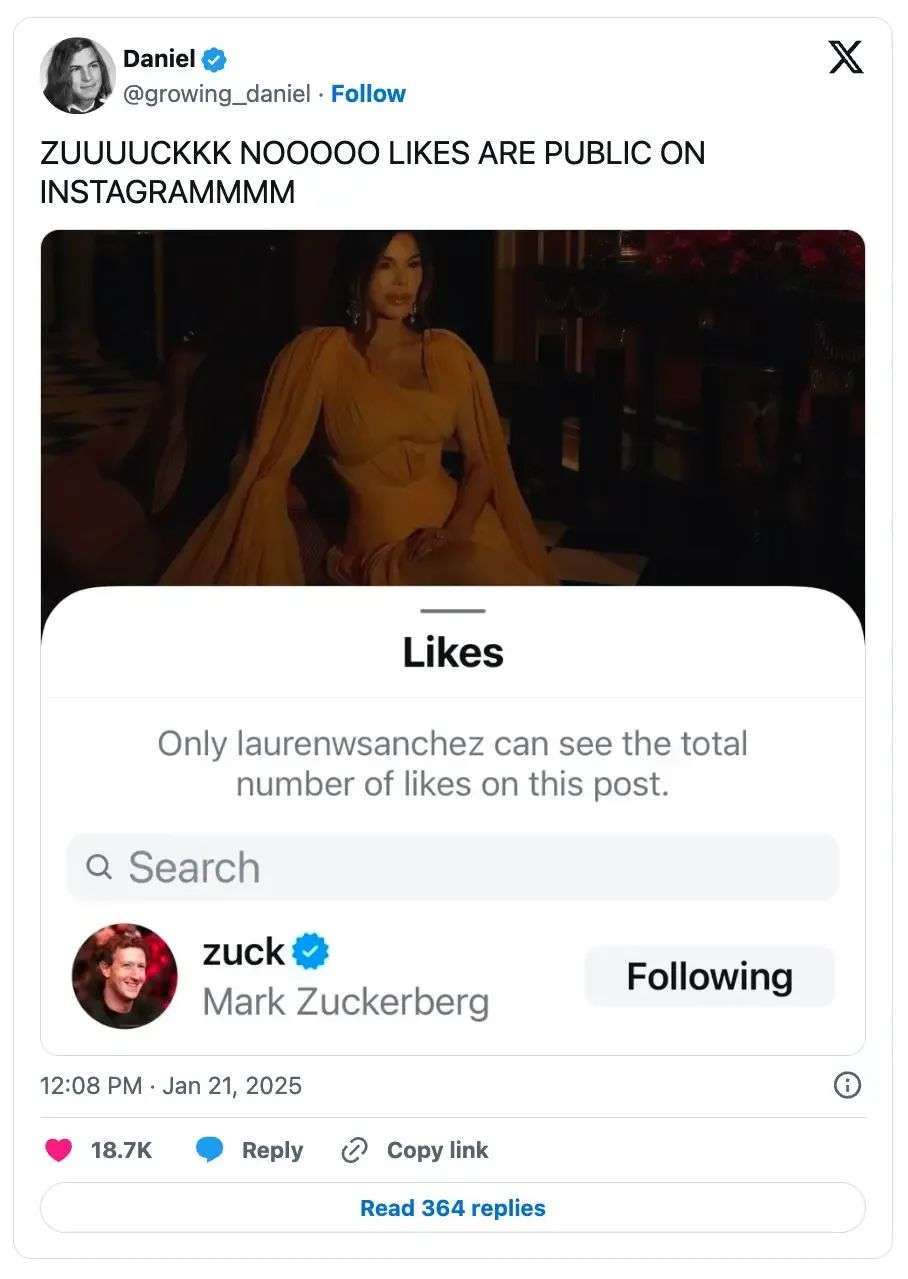Click the blue reply bubble icon
Image resolution: width=908 pixels, height=1279 pixels.
pos(209,1150)
